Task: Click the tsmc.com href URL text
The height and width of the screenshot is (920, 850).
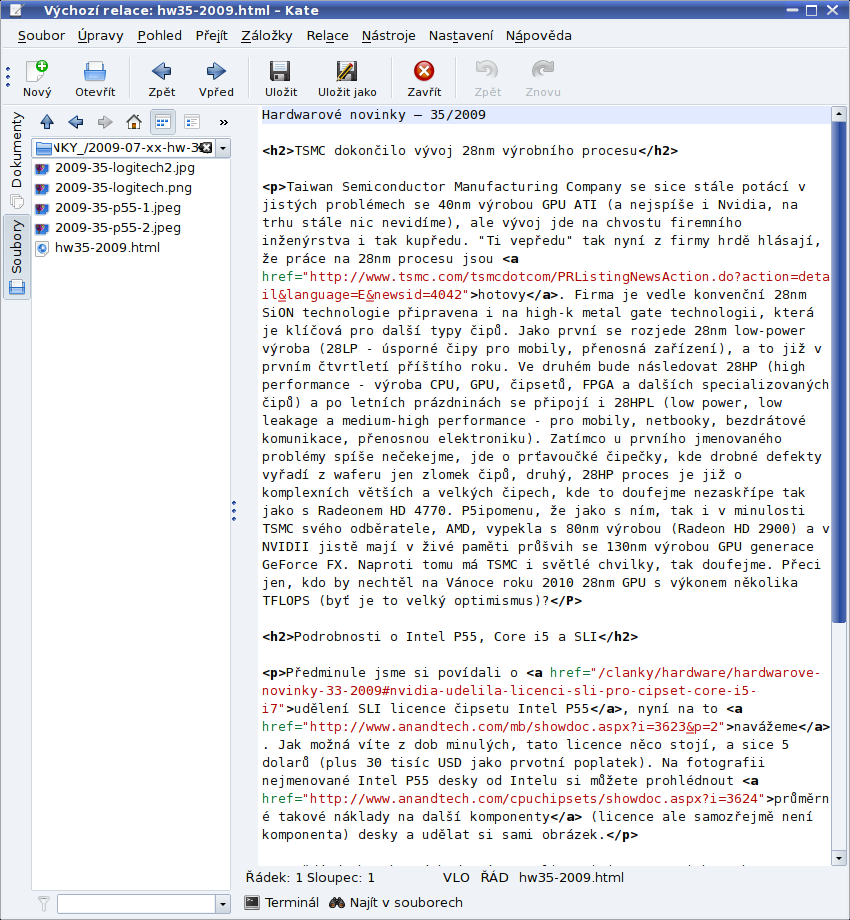Action: click(x=546, y=286)
